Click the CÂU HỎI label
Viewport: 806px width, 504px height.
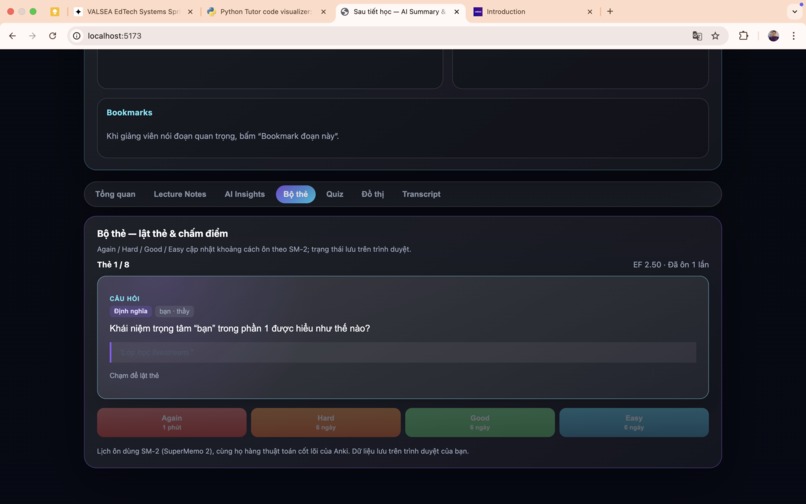[x=124, y=298]
